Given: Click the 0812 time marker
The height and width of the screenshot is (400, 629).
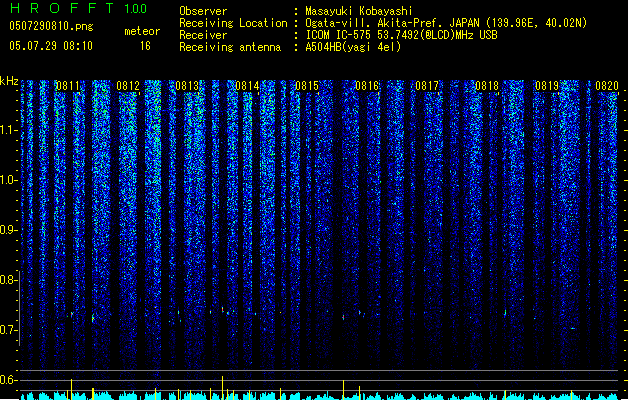Looking at the screenshot, I should (x=128, y=86).
